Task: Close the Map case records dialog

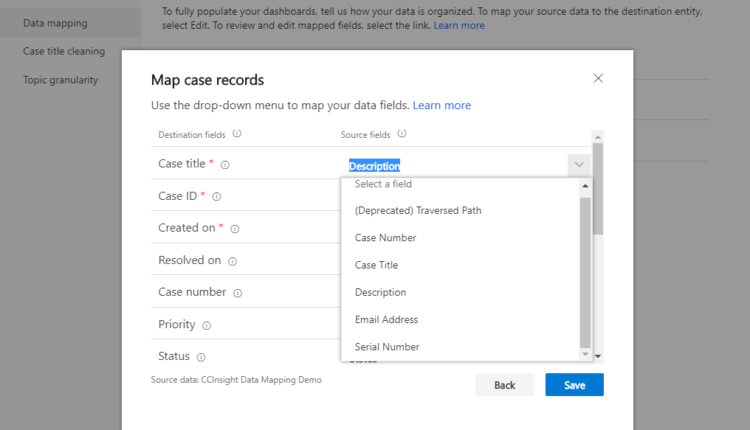Action: [598, 78]
